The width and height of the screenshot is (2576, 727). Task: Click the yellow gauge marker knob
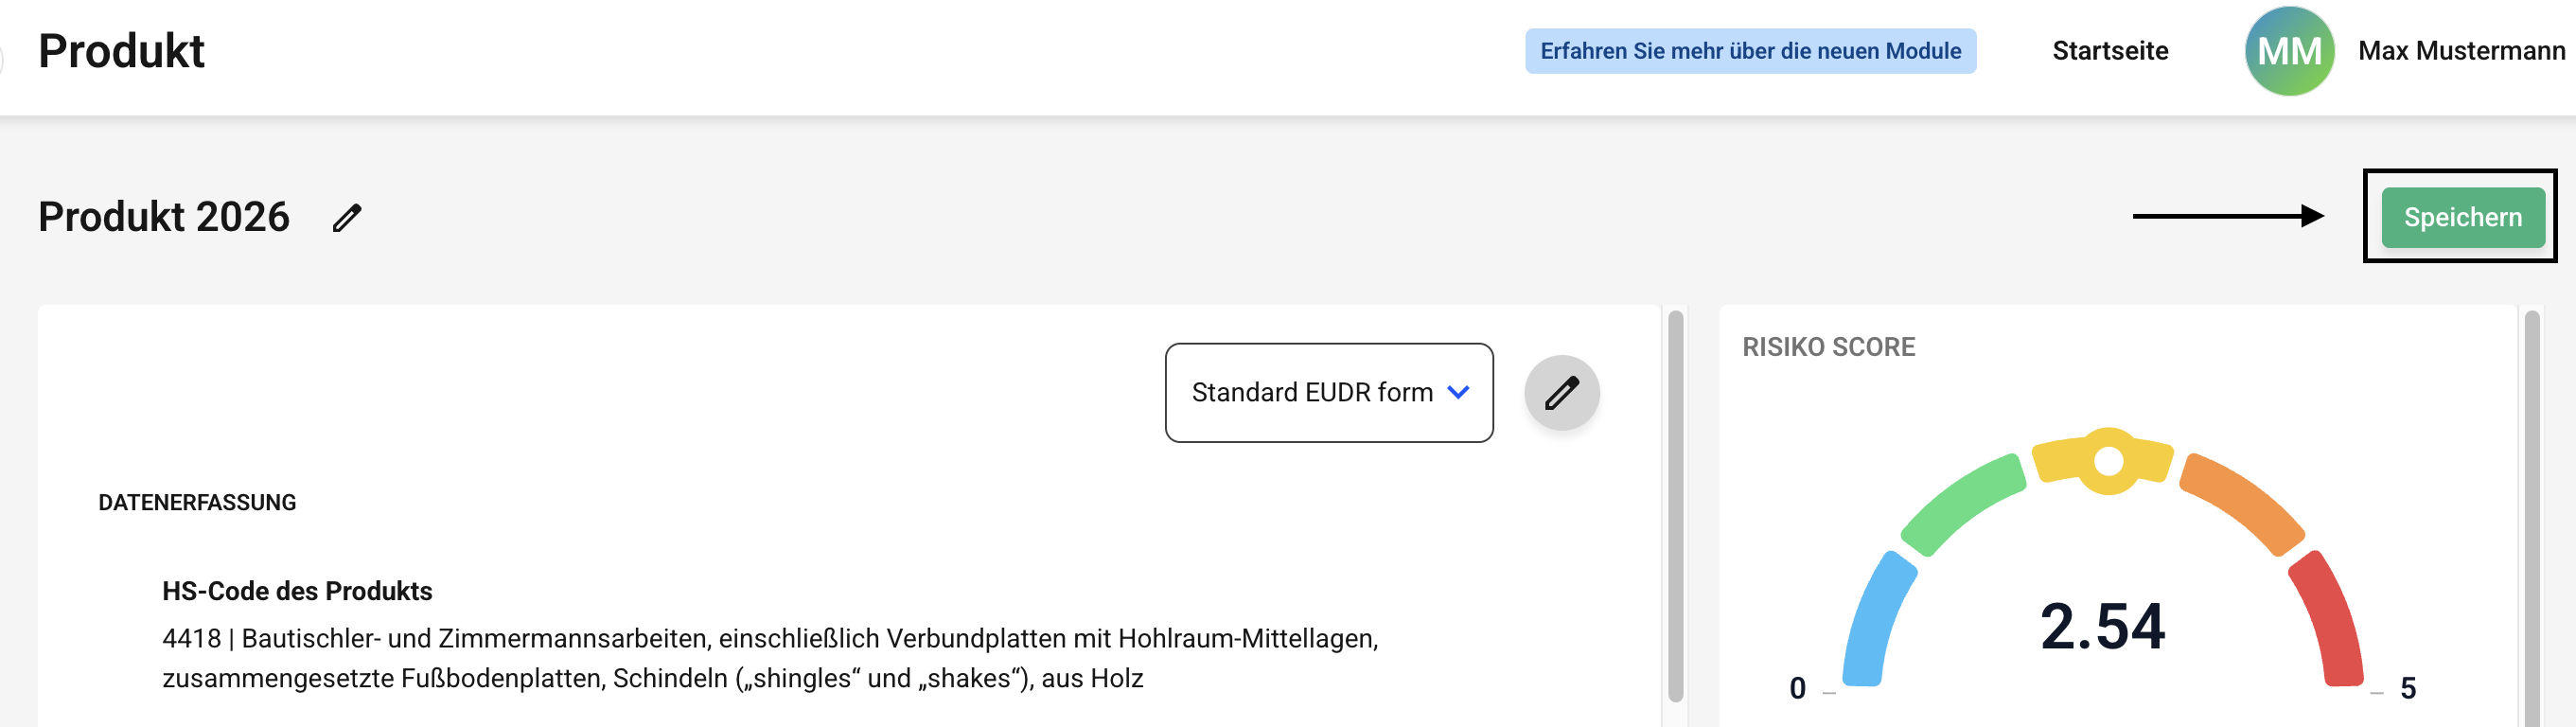(2108, 461)
